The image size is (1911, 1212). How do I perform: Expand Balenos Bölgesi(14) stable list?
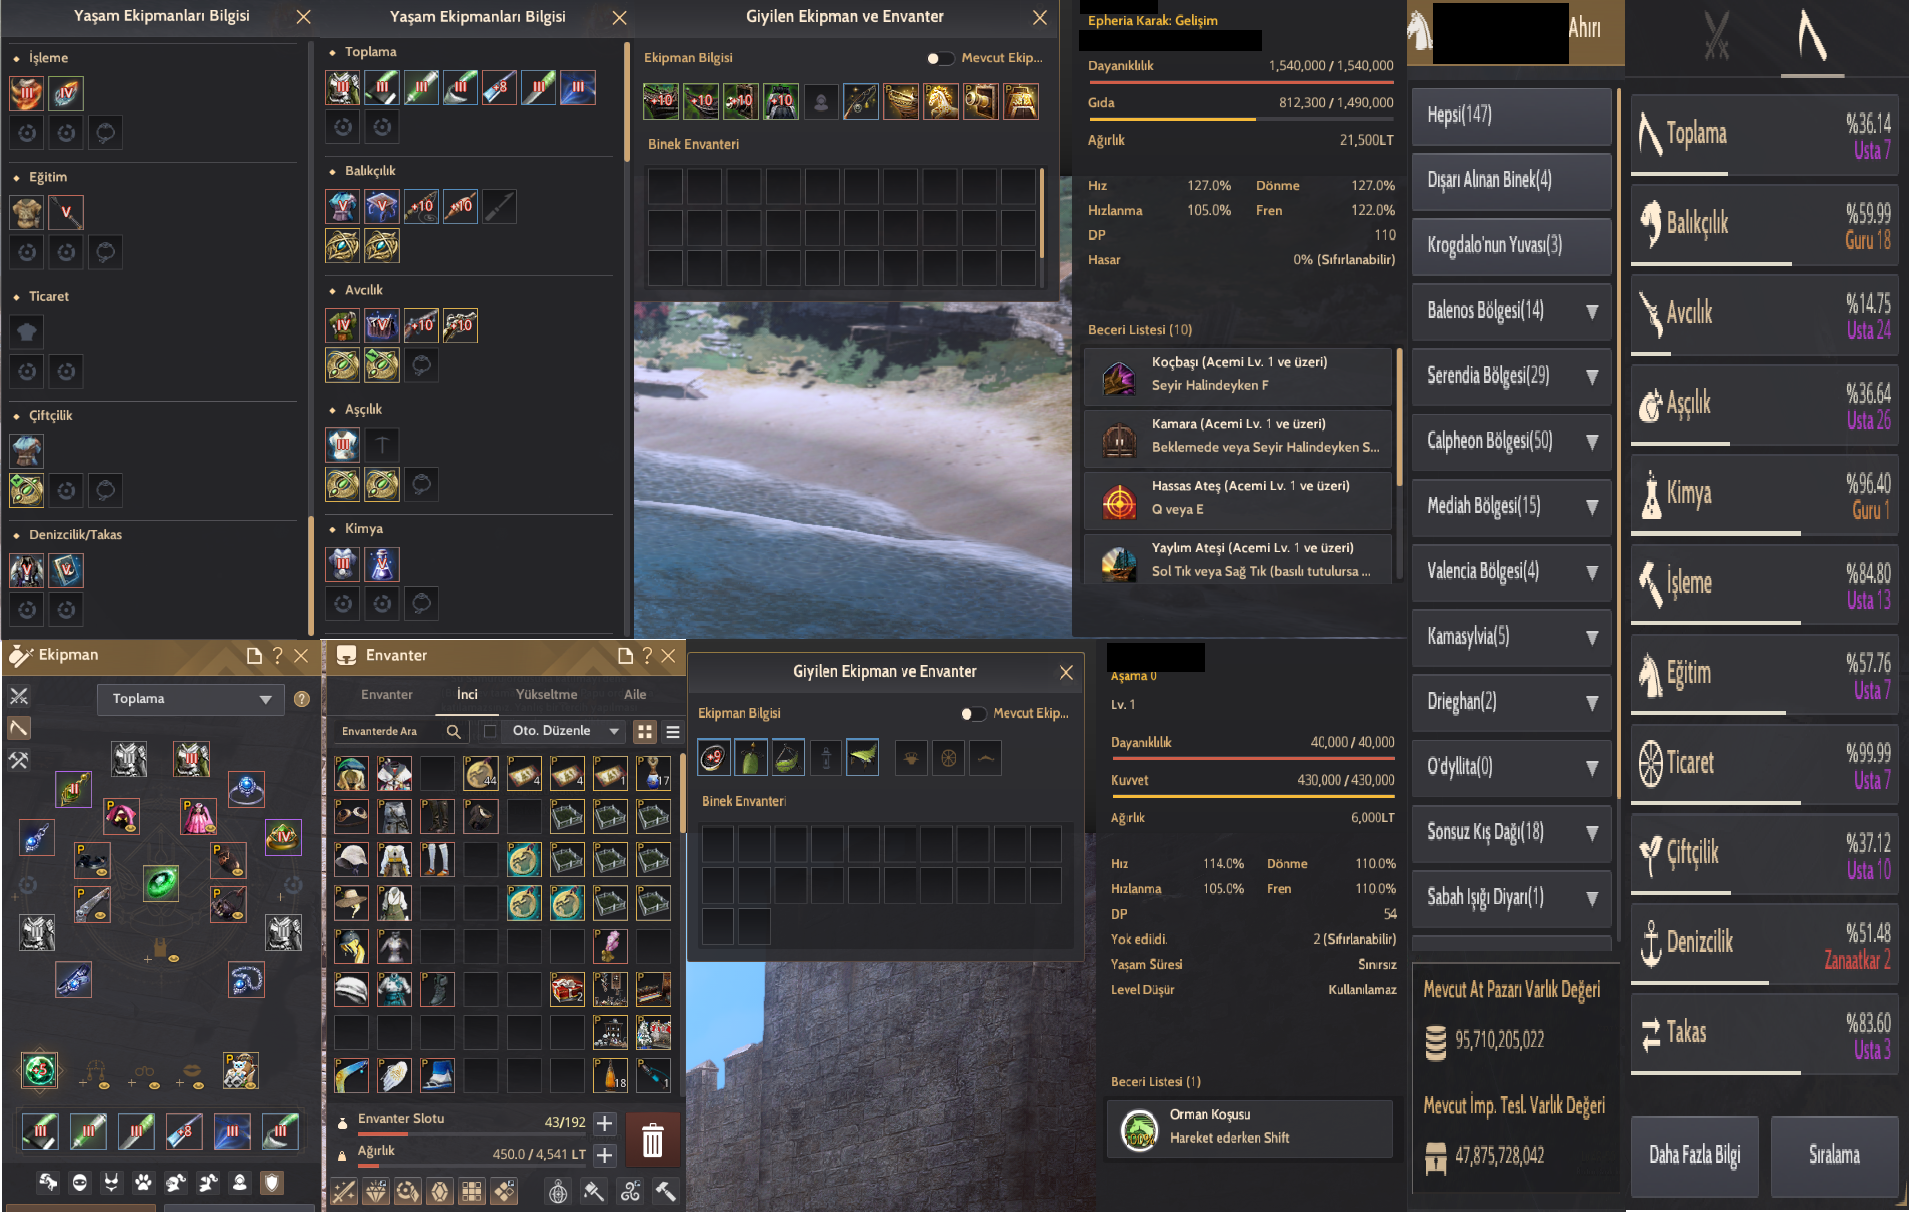click(x=1512, y=311)
